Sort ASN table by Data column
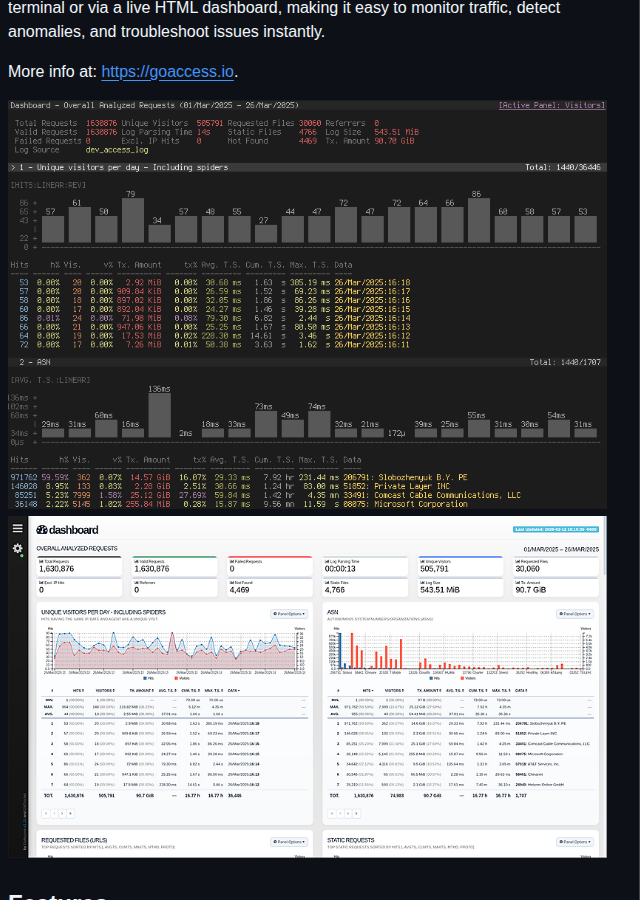 [521, 690]
